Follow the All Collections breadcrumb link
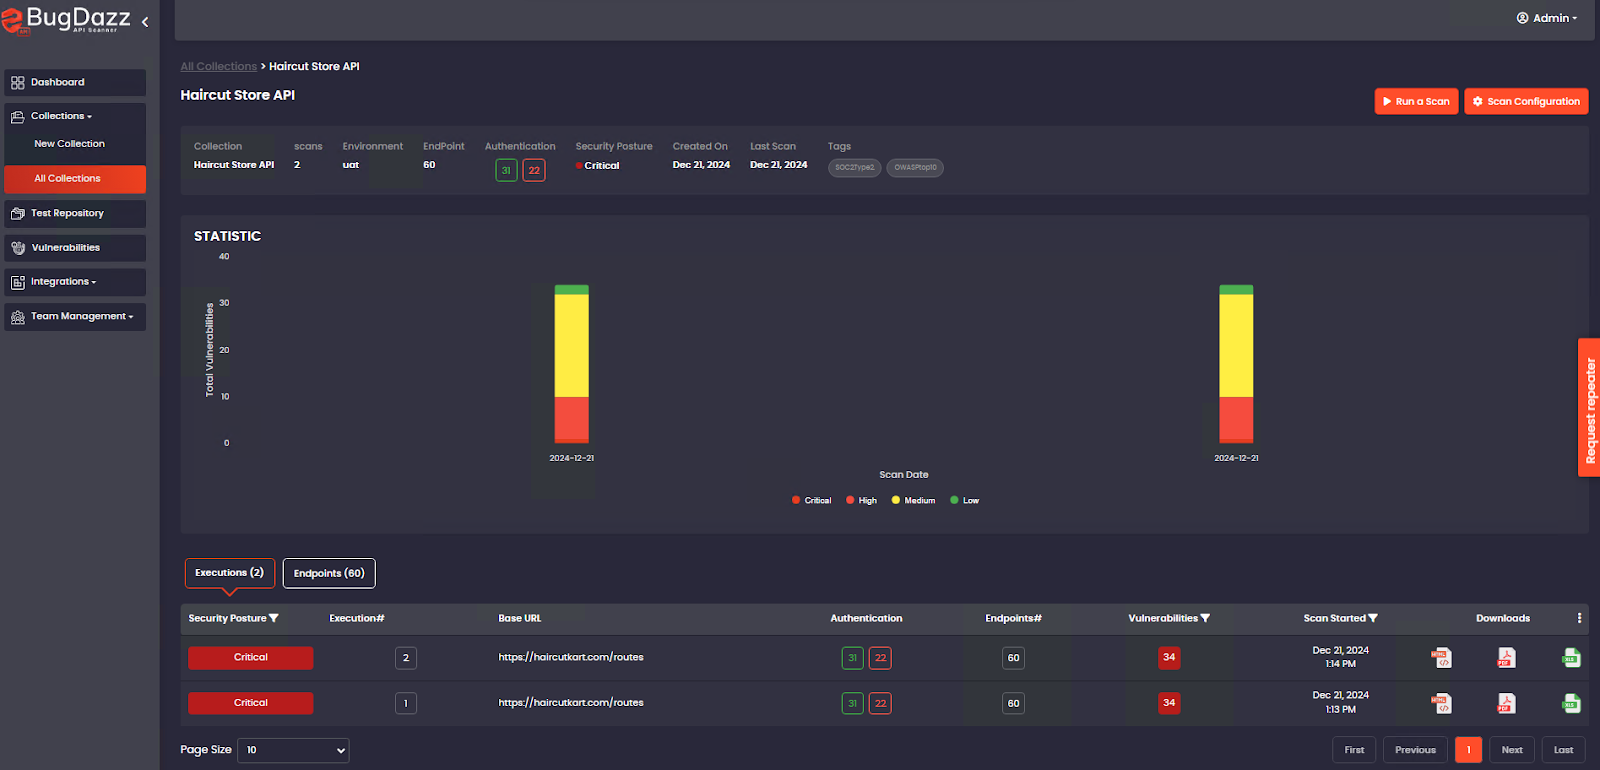The width and height of the screenshot is (1600, 770). 219,66
